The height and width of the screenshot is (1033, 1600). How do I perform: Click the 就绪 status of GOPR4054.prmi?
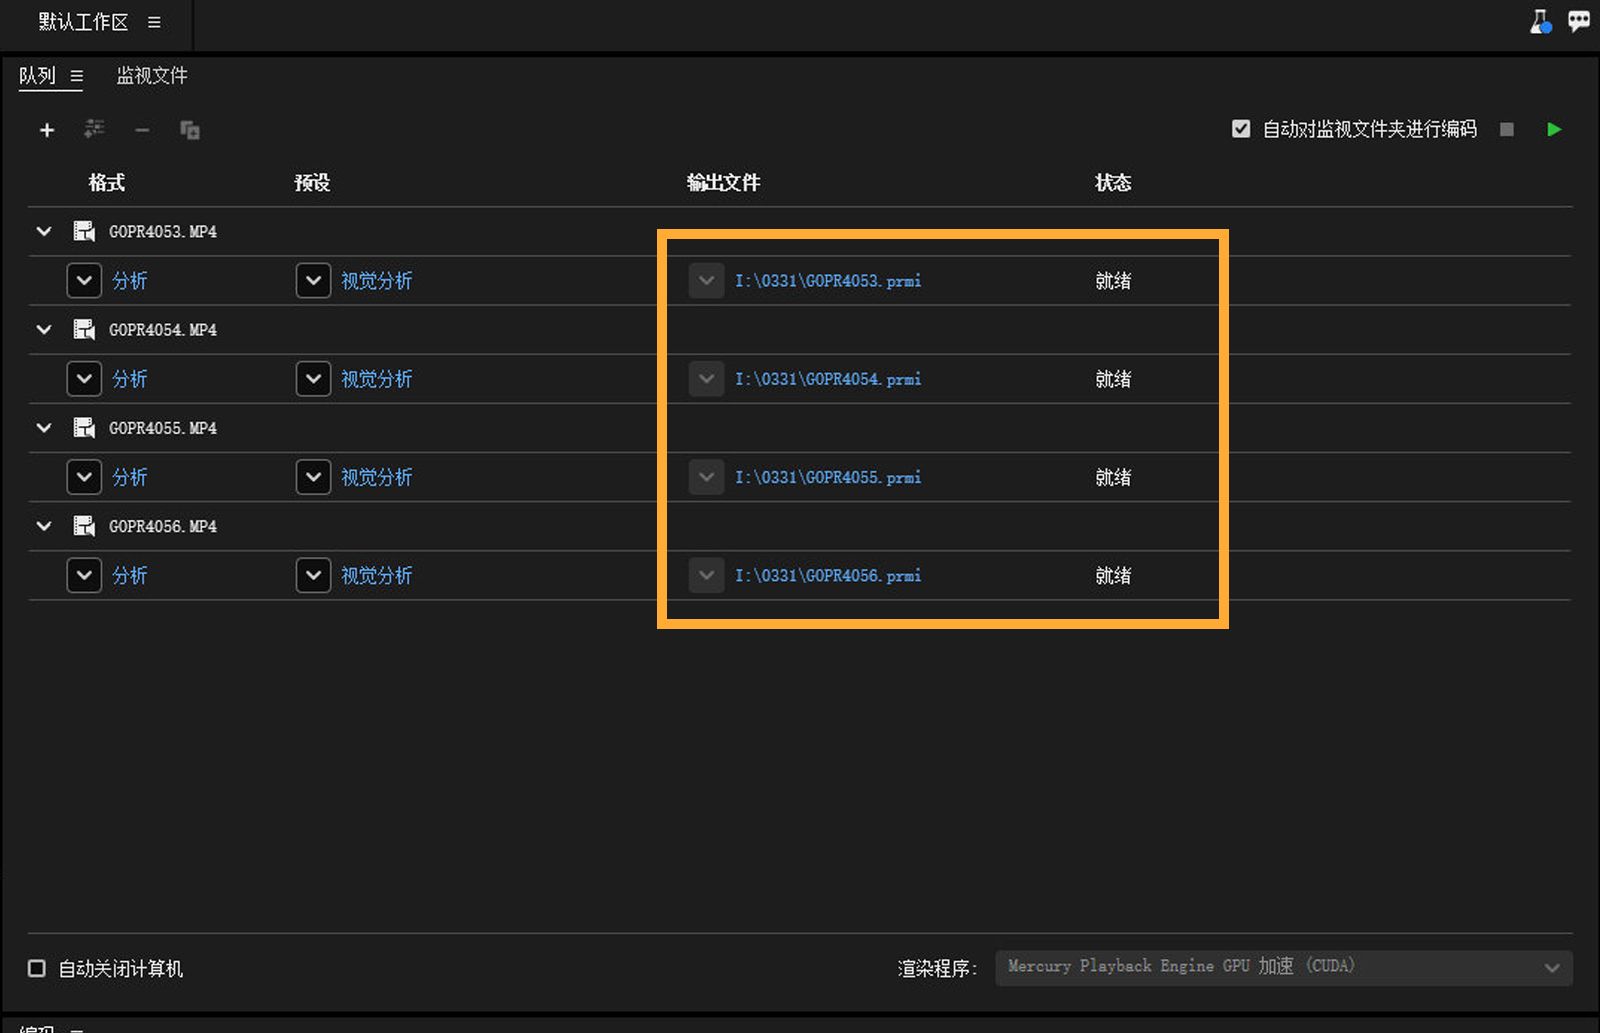1113,379
